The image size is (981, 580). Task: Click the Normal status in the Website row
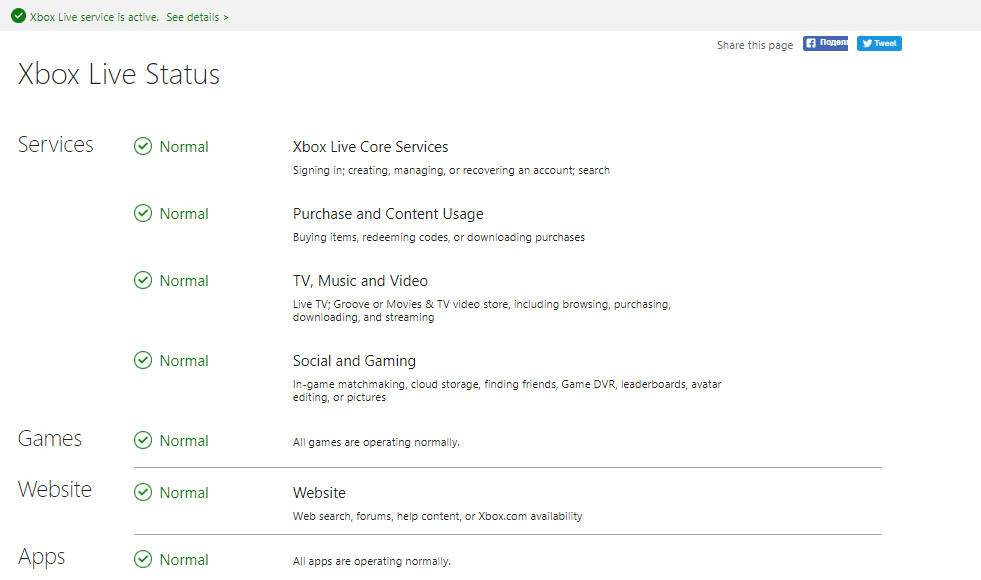184,493
